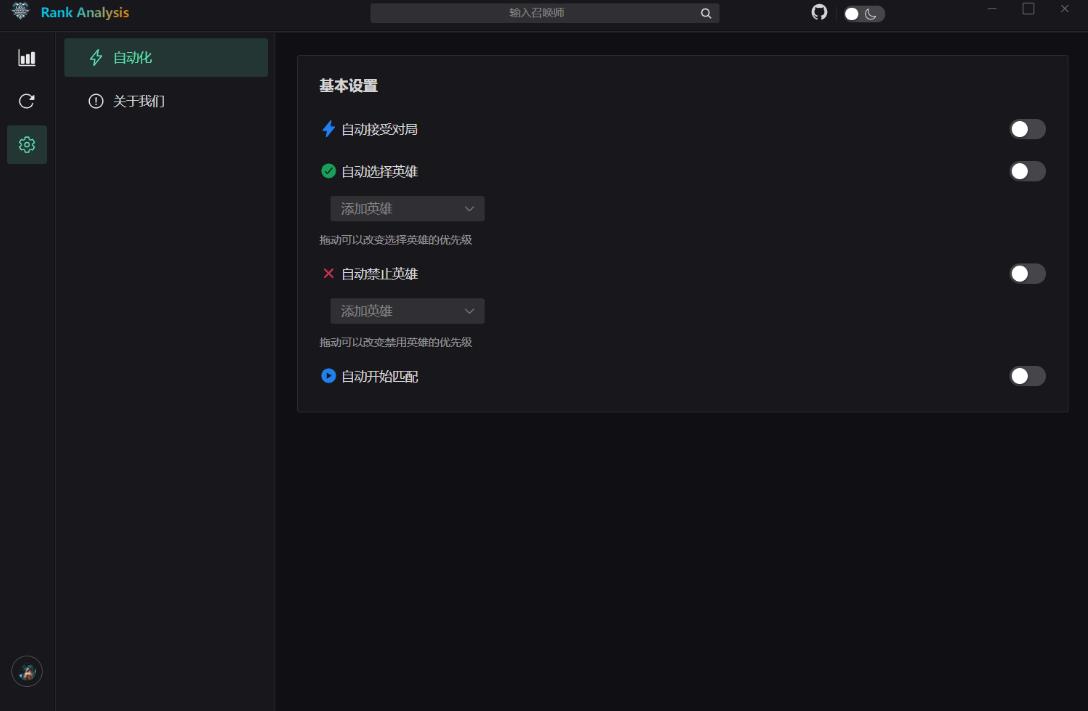The image size is (1088, 711).
Task: Click the info icon beside 关于我们
Action: pyautogui.click(x=96, y=101)
